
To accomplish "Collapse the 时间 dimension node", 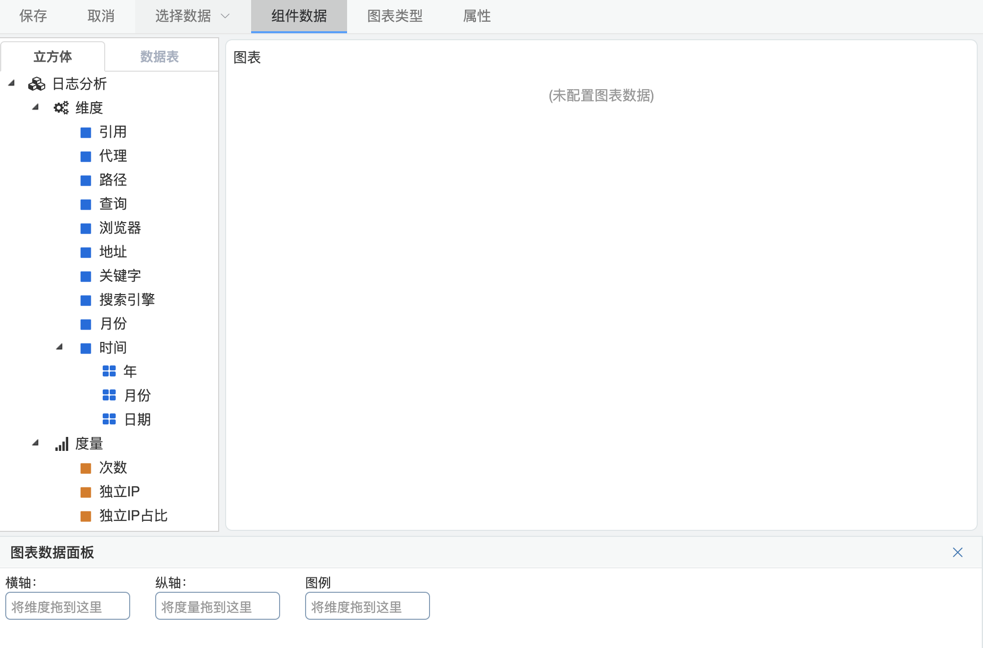I will [60, 347].
